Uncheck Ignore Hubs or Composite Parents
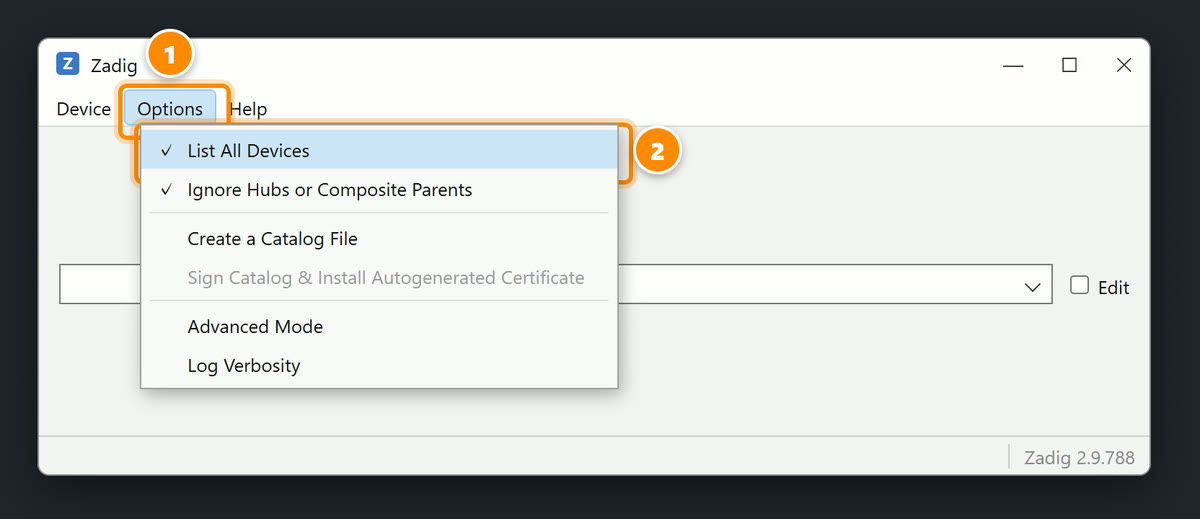The height and width of the screenshot is (519, 1200). (379, 190)
